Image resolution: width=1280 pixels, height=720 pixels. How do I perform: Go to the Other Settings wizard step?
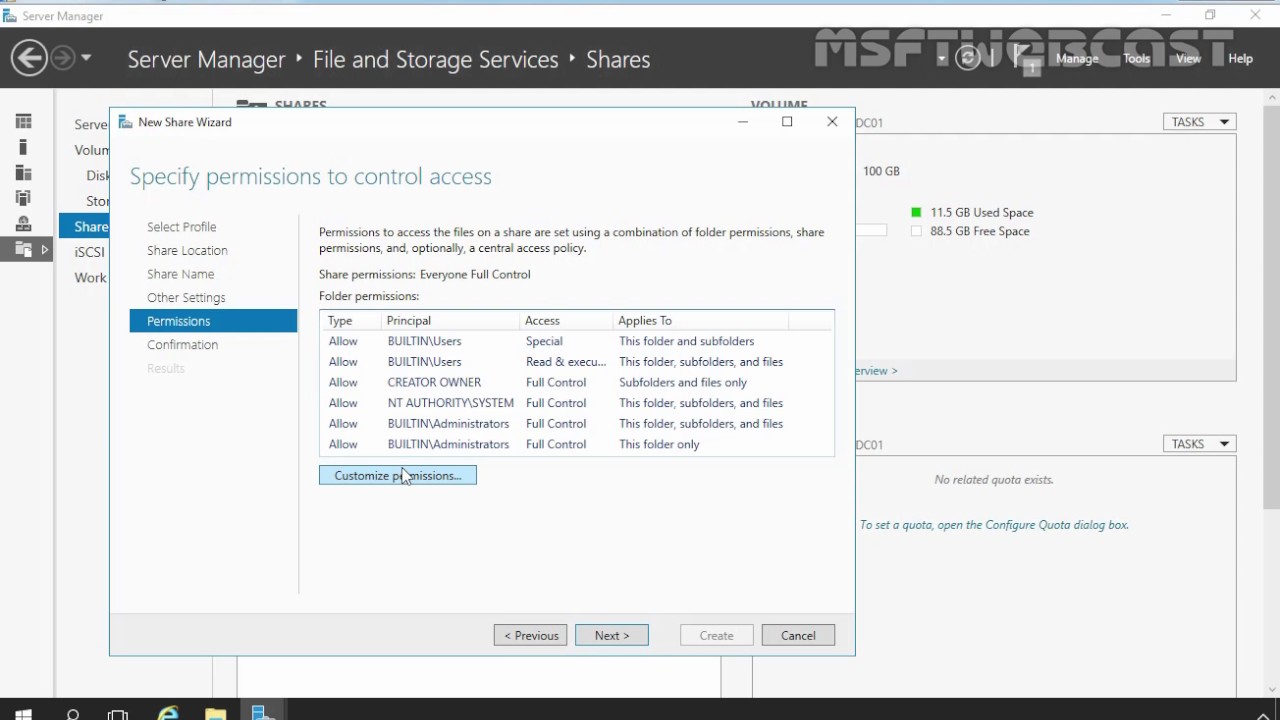coord(186,297)
